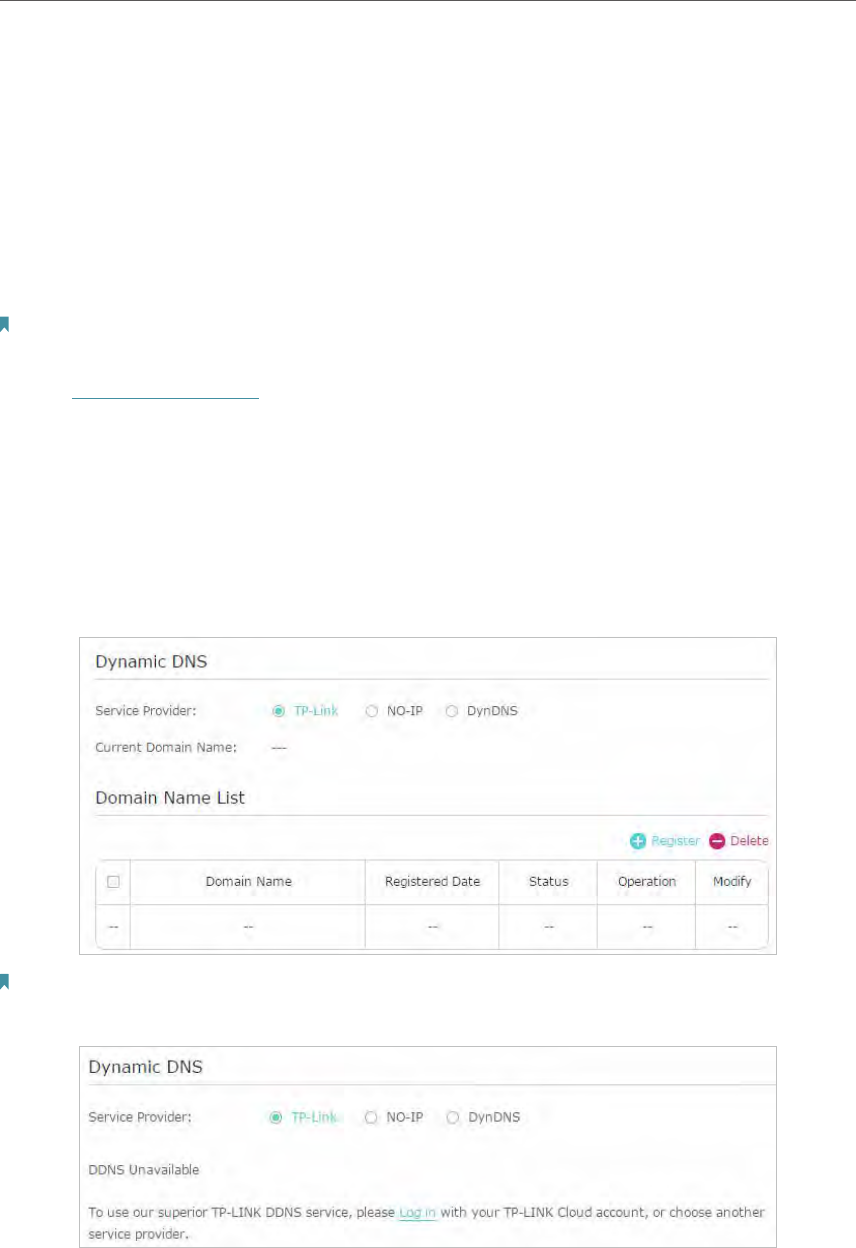856x1248 pixels.
Task: Click the DDNS Unavailable message
Action: [x=143, y=1169]
